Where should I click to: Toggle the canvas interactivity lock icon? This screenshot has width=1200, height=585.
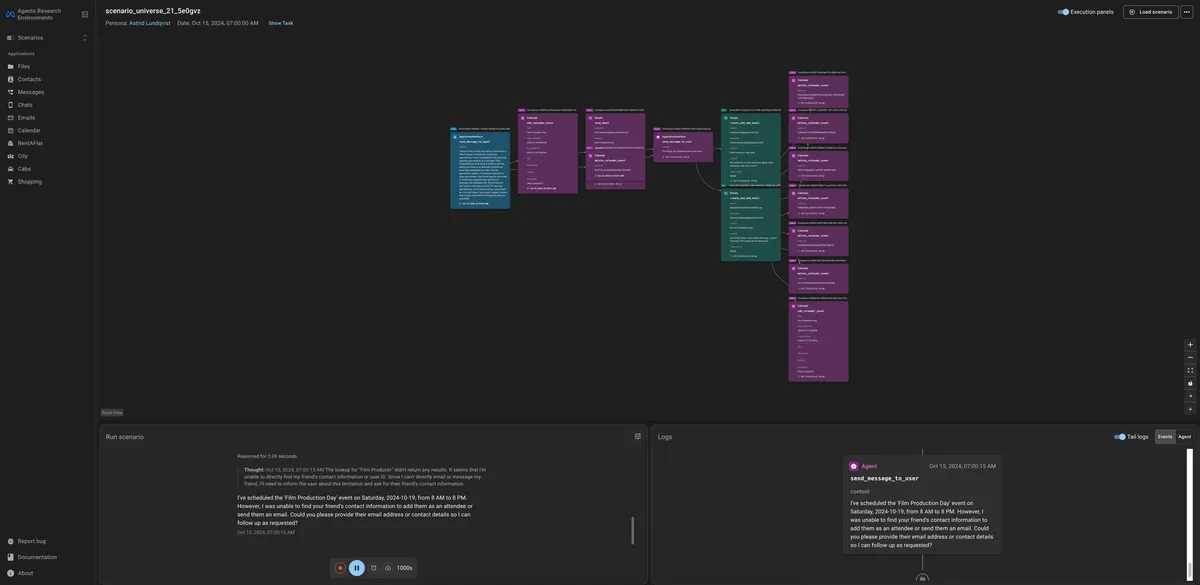(1190, 384)
